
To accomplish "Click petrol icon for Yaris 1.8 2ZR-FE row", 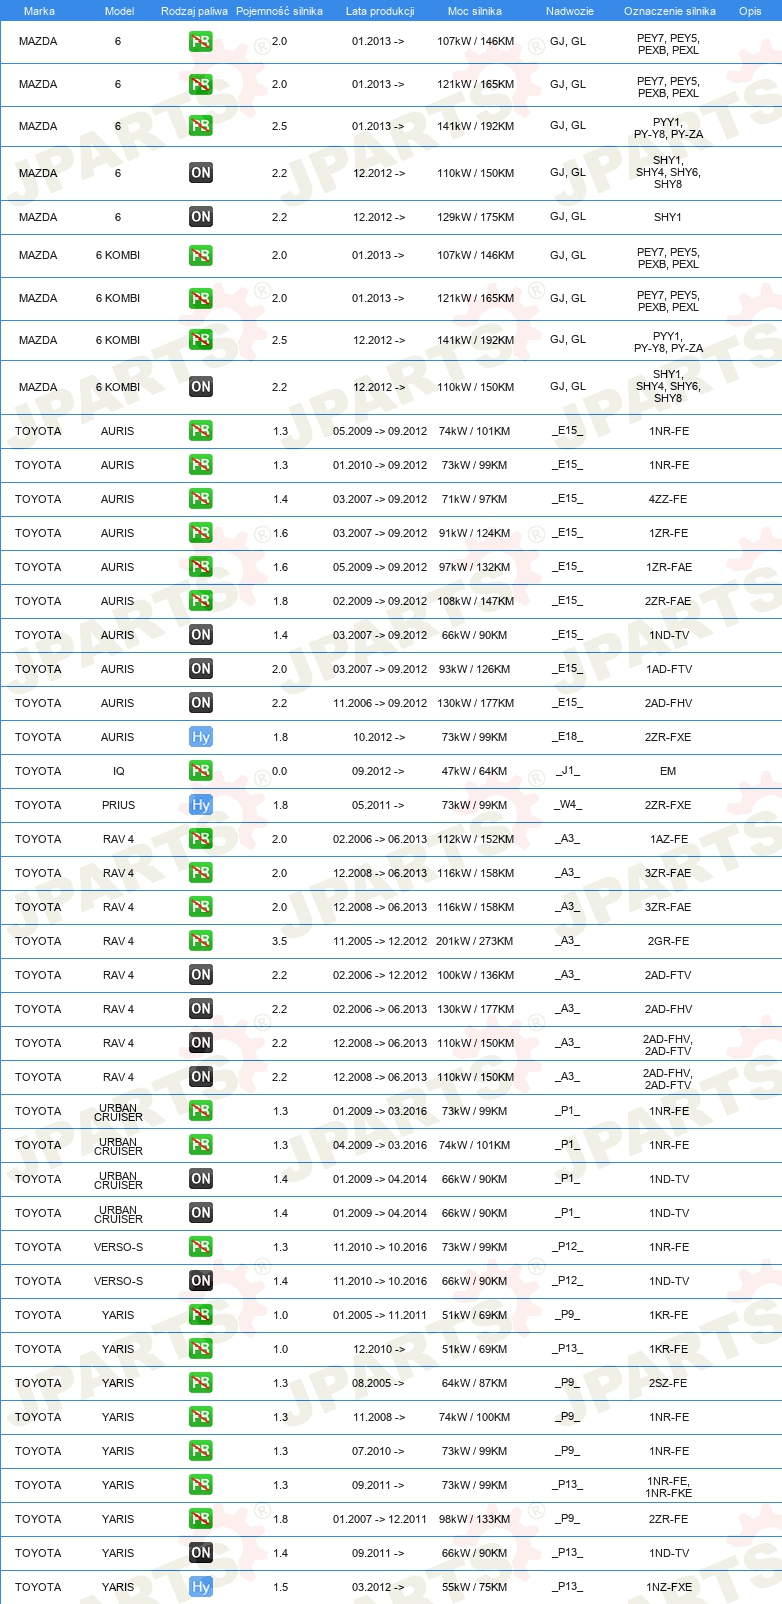I will pos(201,1519).
